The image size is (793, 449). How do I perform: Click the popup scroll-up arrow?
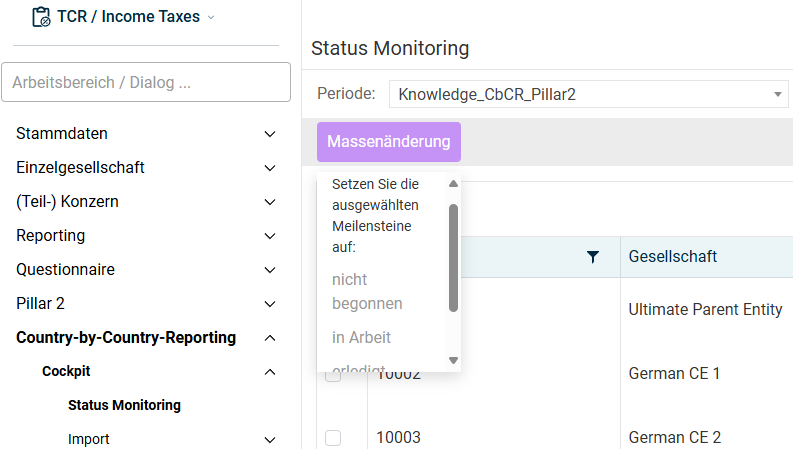453,184
